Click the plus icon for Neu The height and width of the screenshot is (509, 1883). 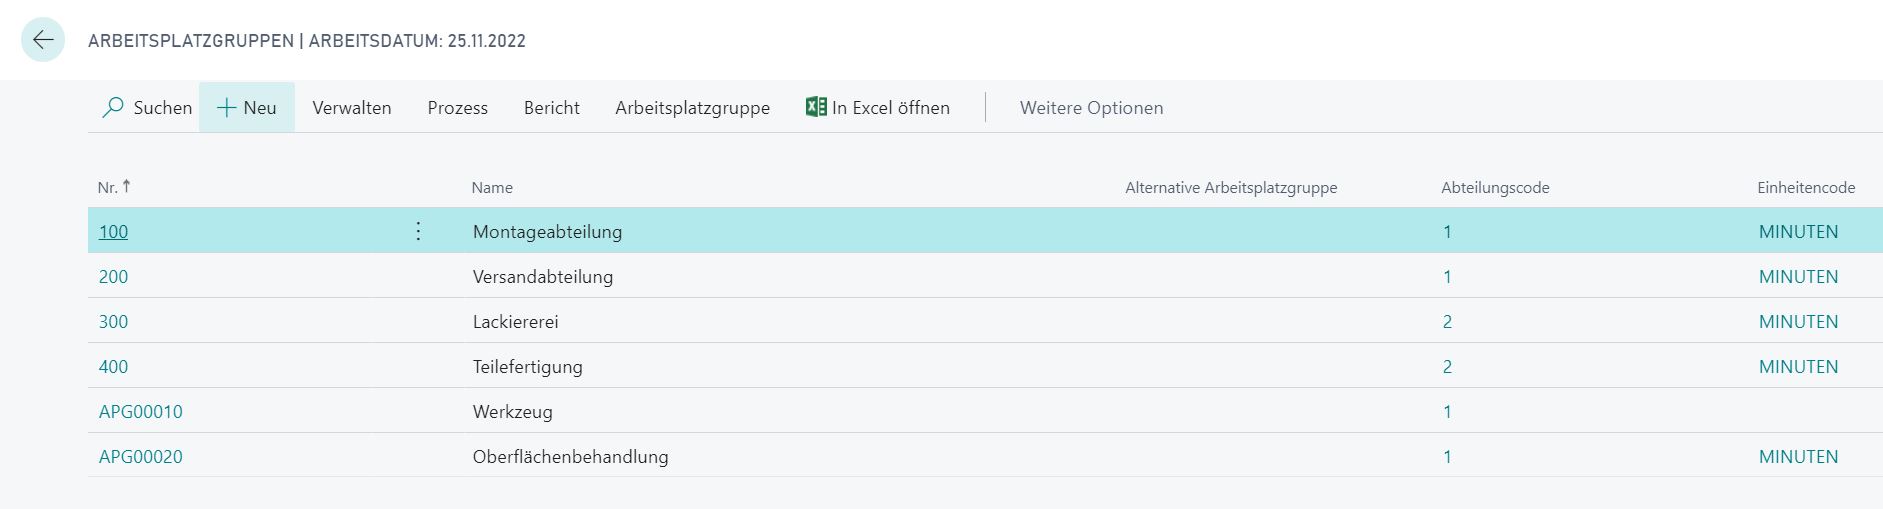pyautogui.click(x=227, y=108)
